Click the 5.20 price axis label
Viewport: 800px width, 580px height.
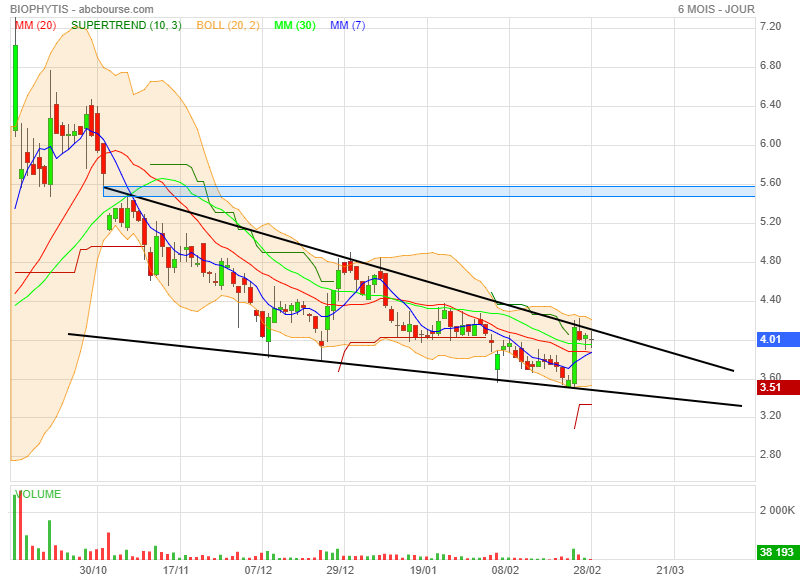(770, 221)
